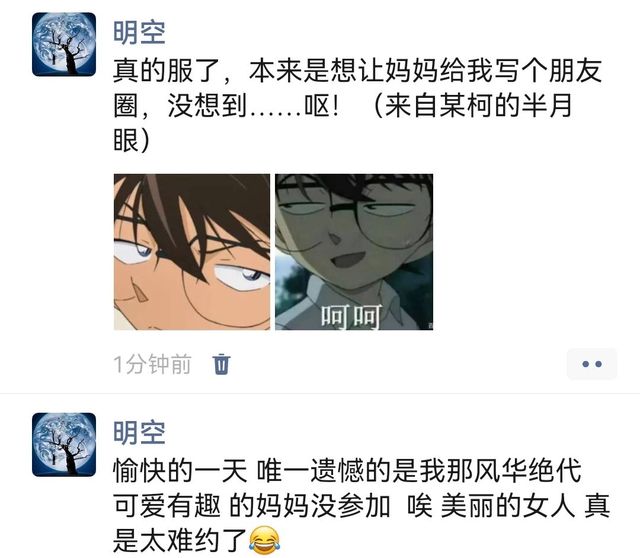The height and width of the screenshot is (558, 640).
Task: Tap the divider line between posts
Action: (320, 393)
